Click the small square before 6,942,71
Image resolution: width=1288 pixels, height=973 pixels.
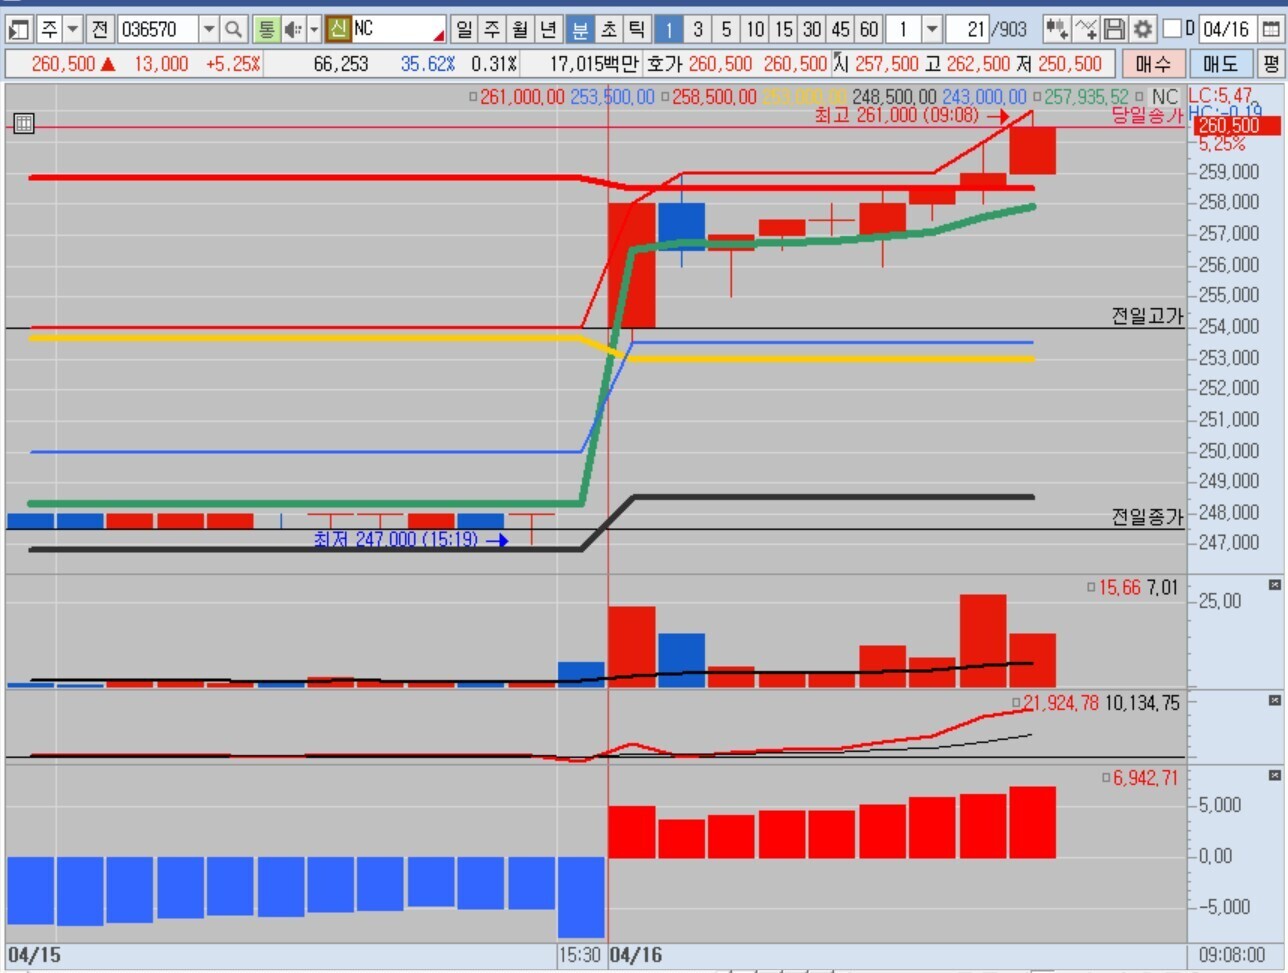[1106, 778]
